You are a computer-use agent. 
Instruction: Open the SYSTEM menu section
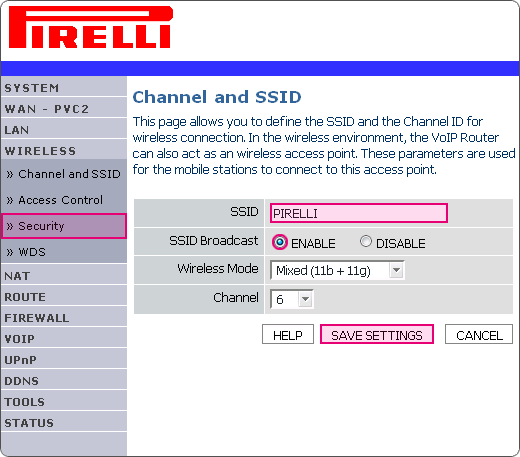[x=64, y=88]
